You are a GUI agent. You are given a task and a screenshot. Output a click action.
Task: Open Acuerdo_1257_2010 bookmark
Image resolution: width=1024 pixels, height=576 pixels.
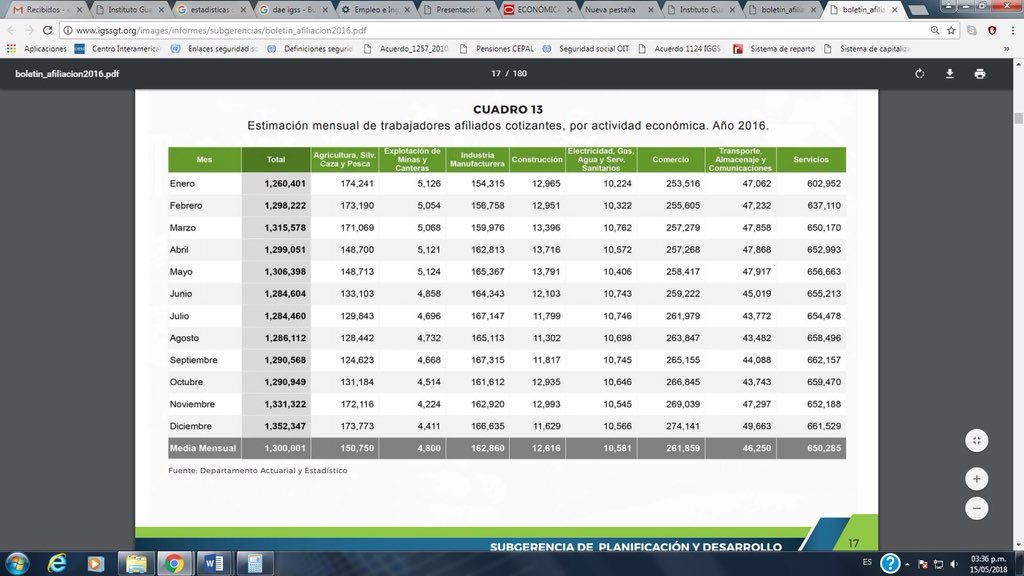point(406,48)
